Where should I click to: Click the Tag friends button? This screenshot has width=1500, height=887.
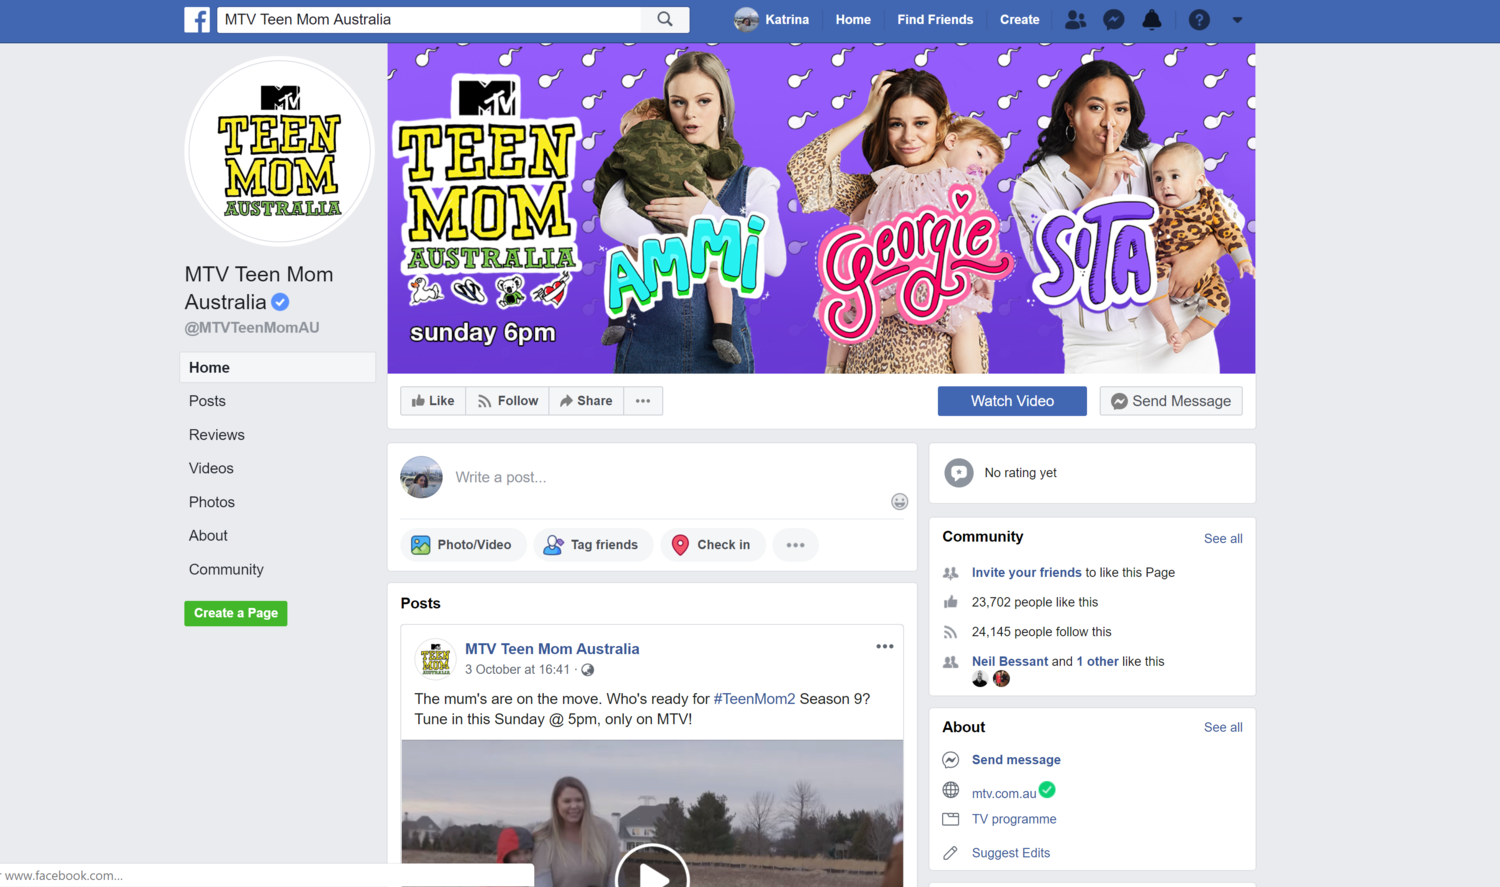[592, 545]
